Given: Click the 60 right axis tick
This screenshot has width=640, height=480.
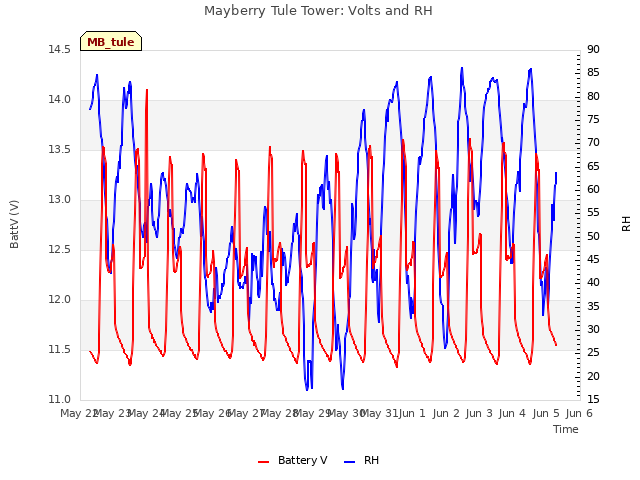Looking at the screenshot, I should 593,189.
